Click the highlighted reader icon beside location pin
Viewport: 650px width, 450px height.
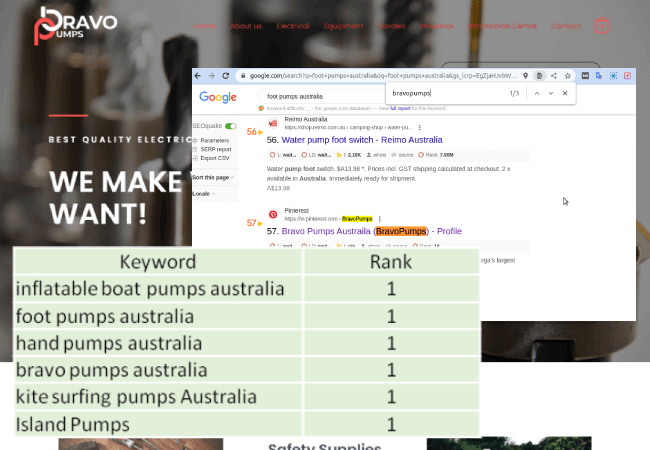tap(539, 76)
